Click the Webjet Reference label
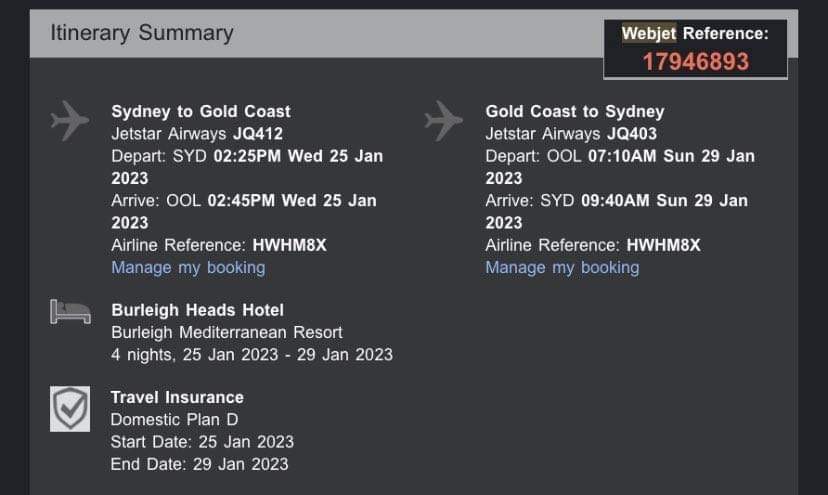This screenshot has height=495, width=828. [695, 34]
